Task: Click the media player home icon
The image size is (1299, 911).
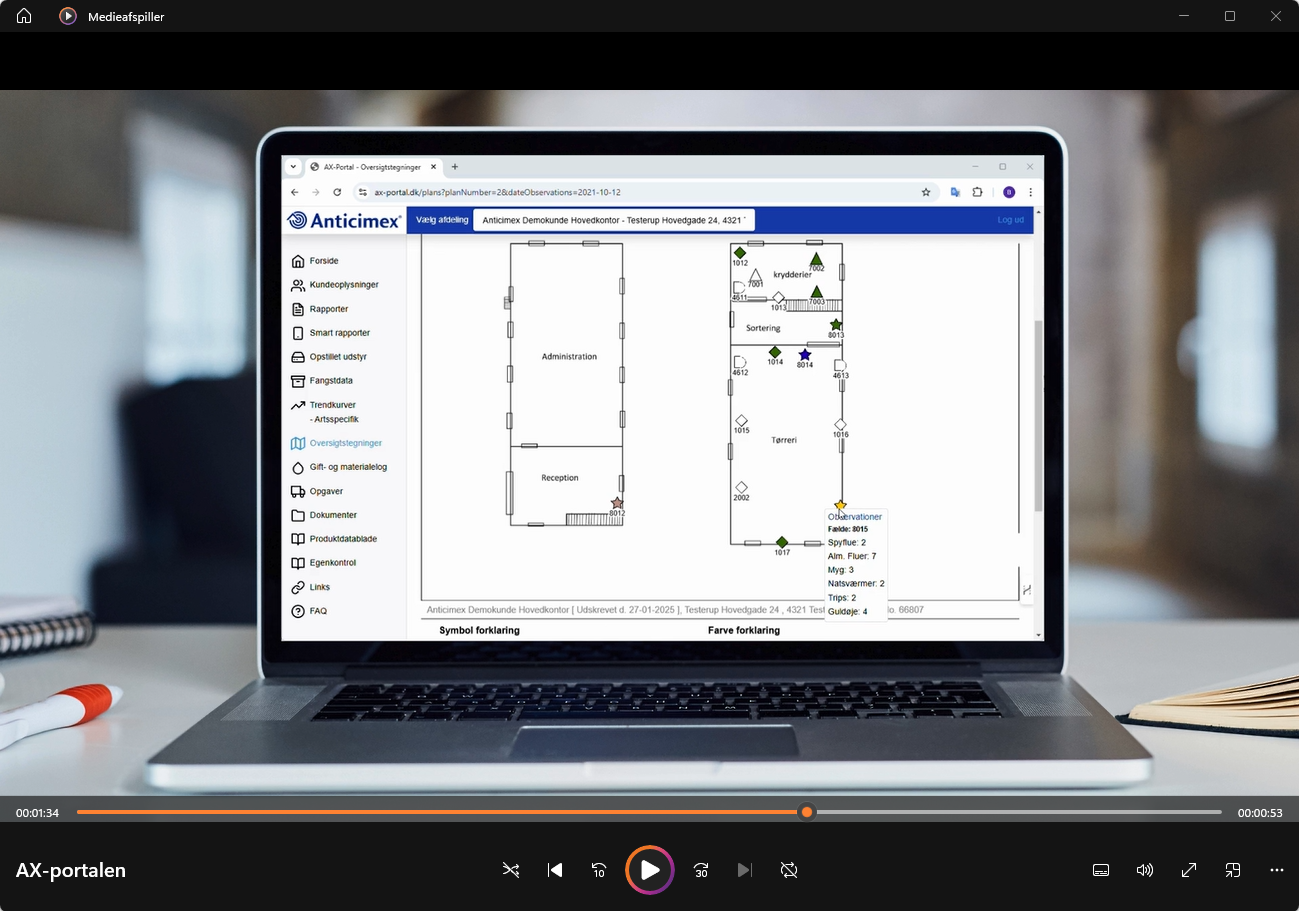Action: pos(24,16)
